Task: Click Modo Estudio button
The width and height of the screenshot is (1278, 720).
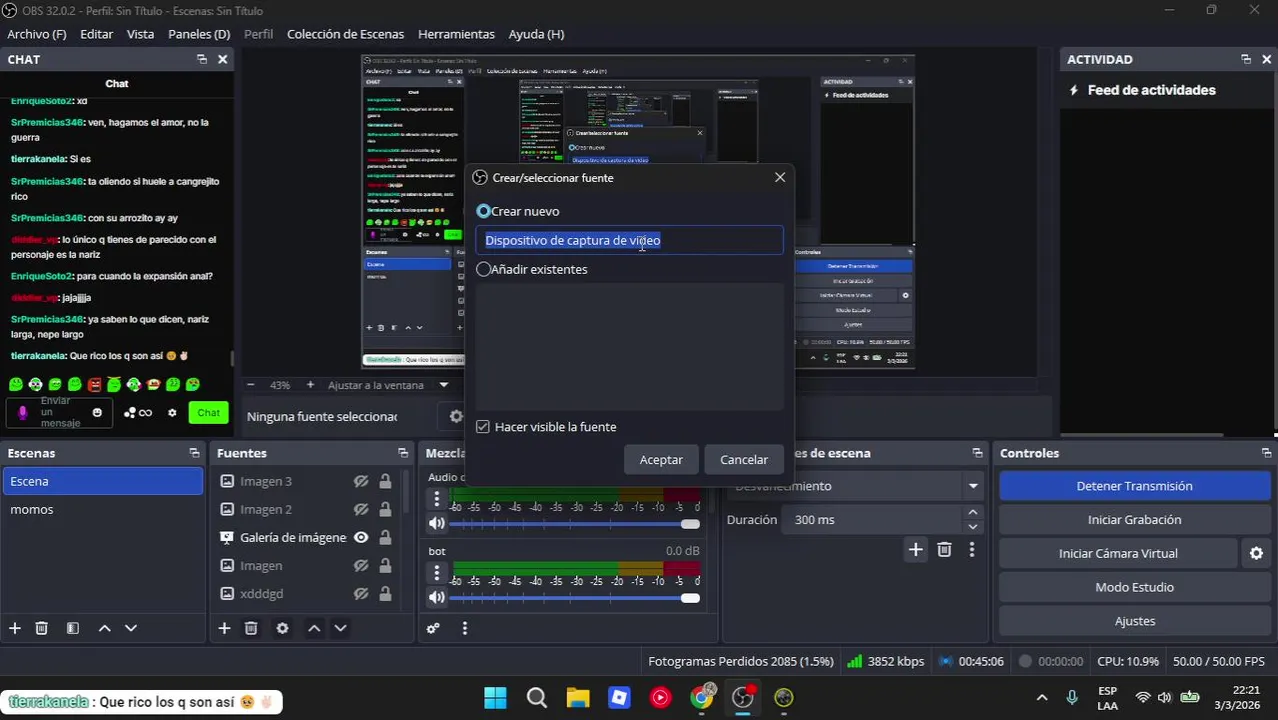Action: 1134,587
